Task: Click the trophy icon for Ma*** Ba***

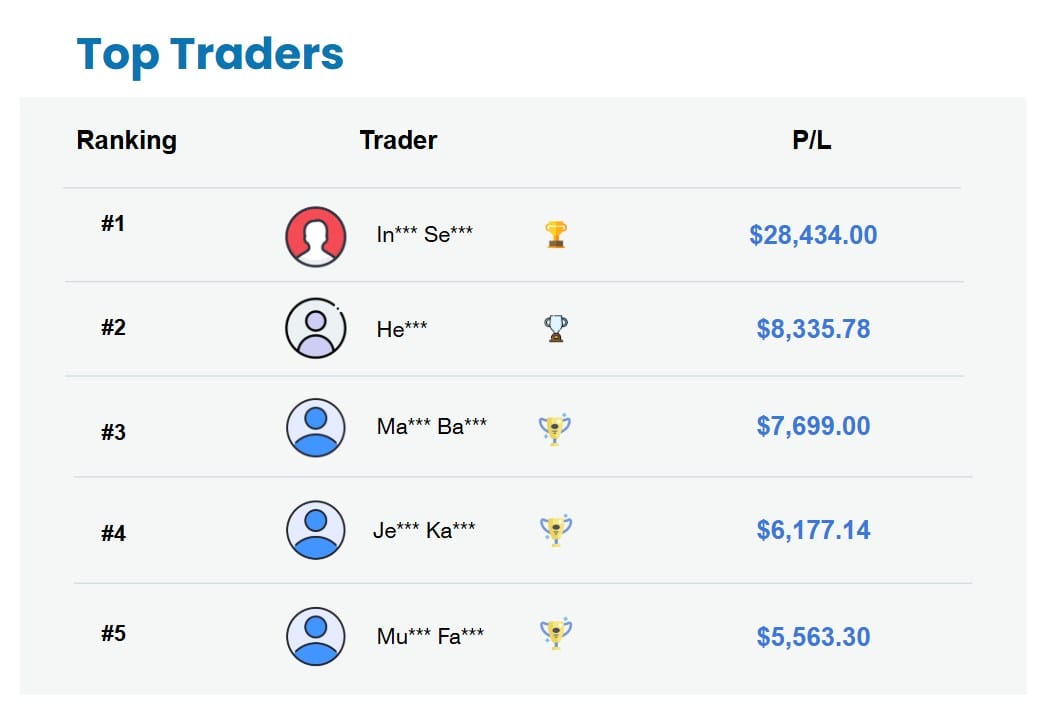Action: pyautogui.click(x=555, y=429)
